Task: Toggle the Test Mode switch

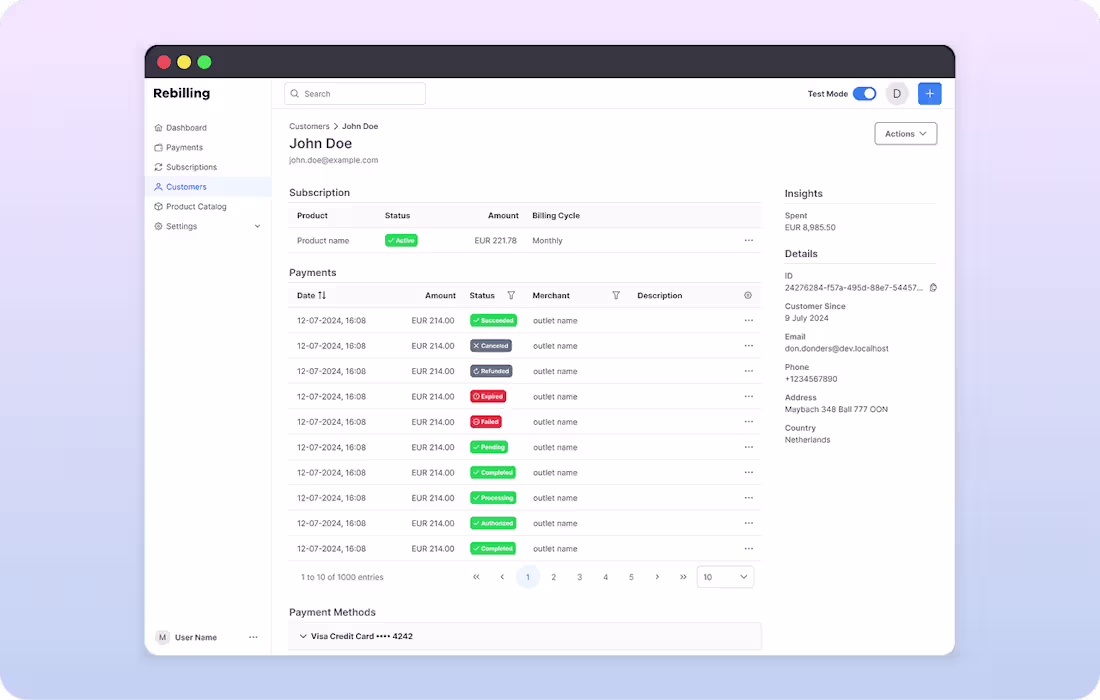Action: pyautogui.click(x=864, y=93)
